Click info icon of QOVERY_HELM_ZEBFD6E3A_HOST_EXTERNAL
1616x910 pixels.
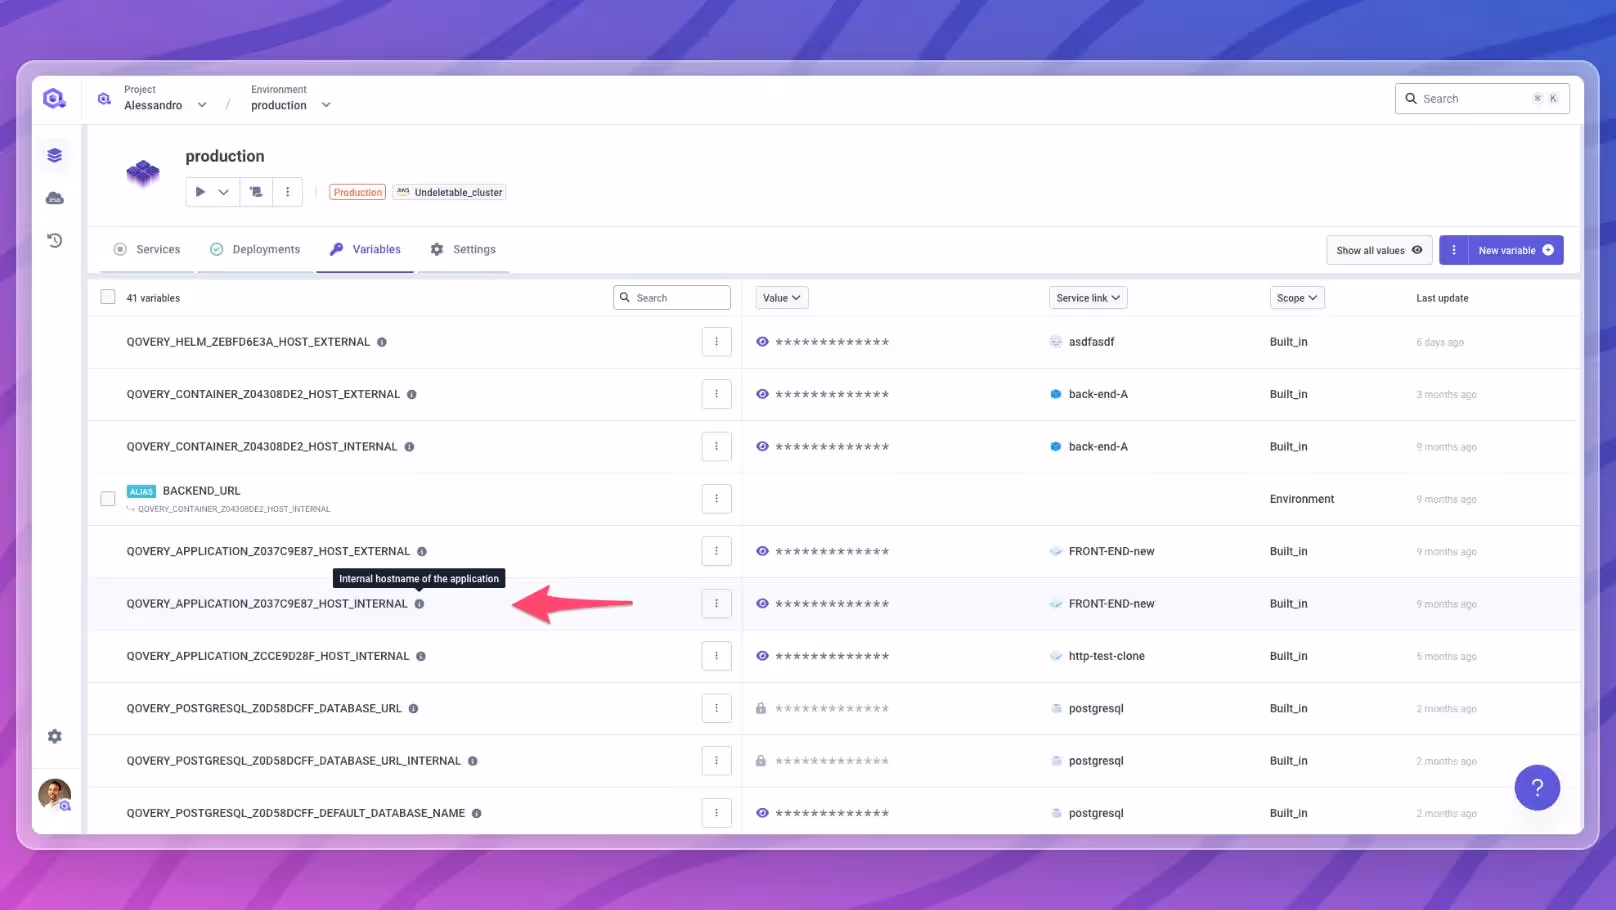click(x=382, y=342)
